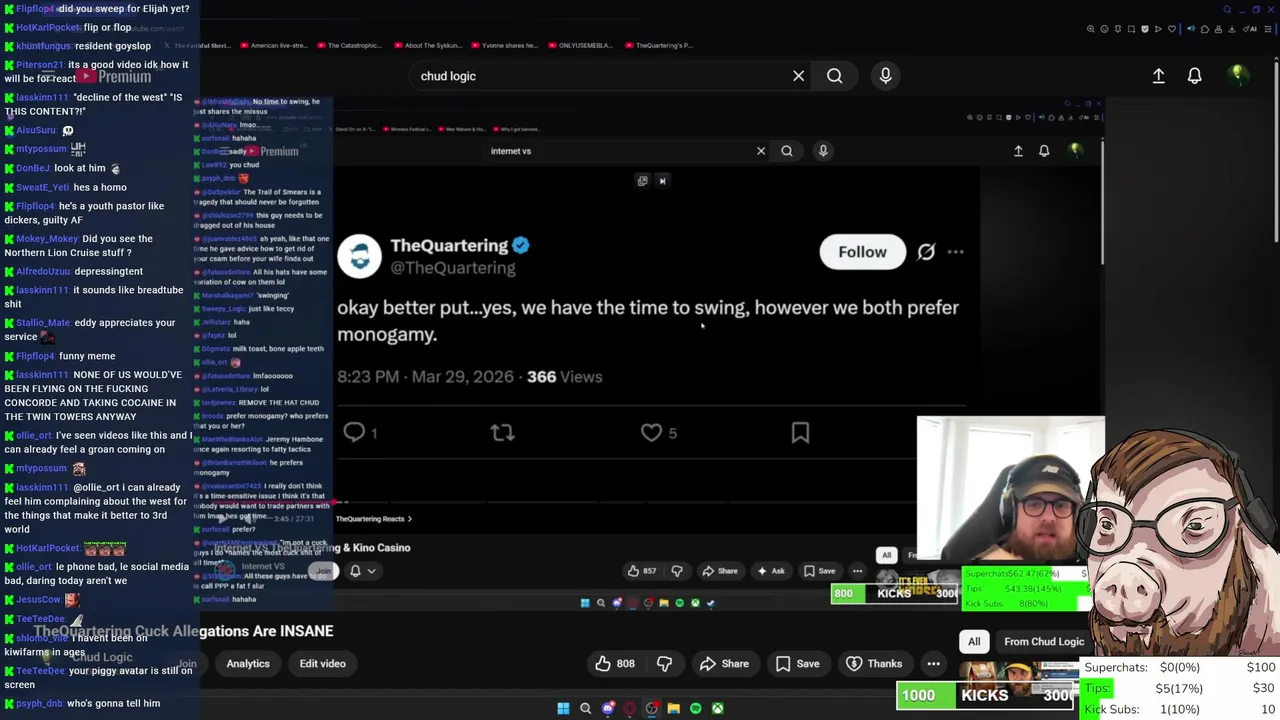Like the tweet via heart icon
The height and width of the screenshot is (720, 1280).
tap(651, 432)
